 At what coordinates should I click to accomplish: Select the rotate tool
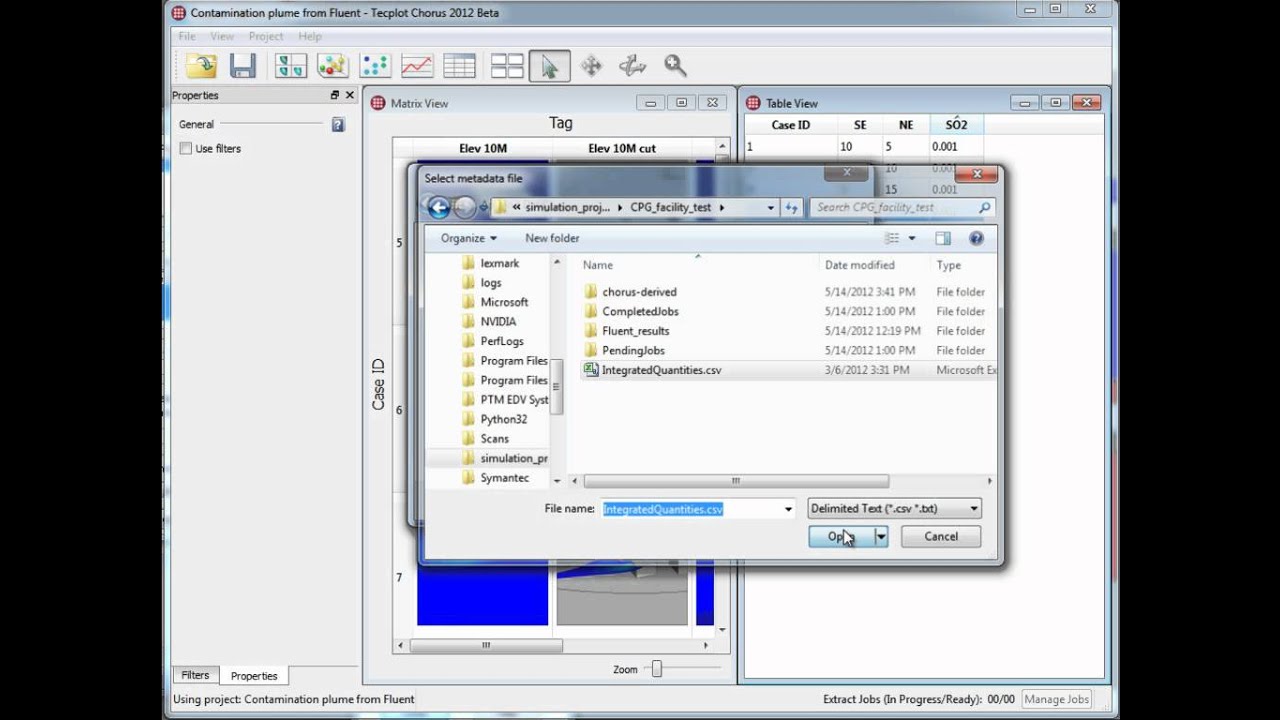pos(632,66)
